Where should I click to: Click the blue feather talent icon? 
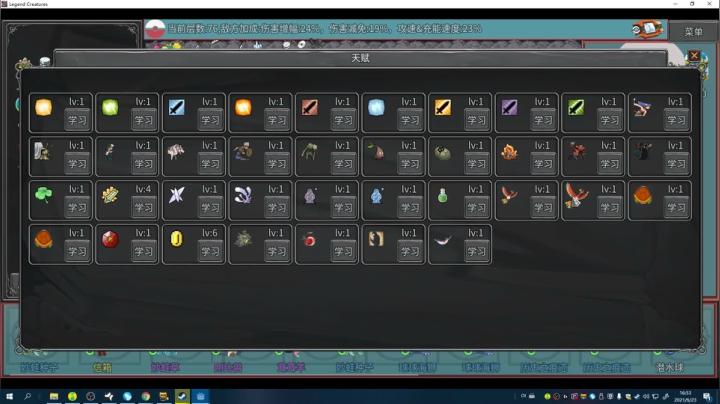443,240
